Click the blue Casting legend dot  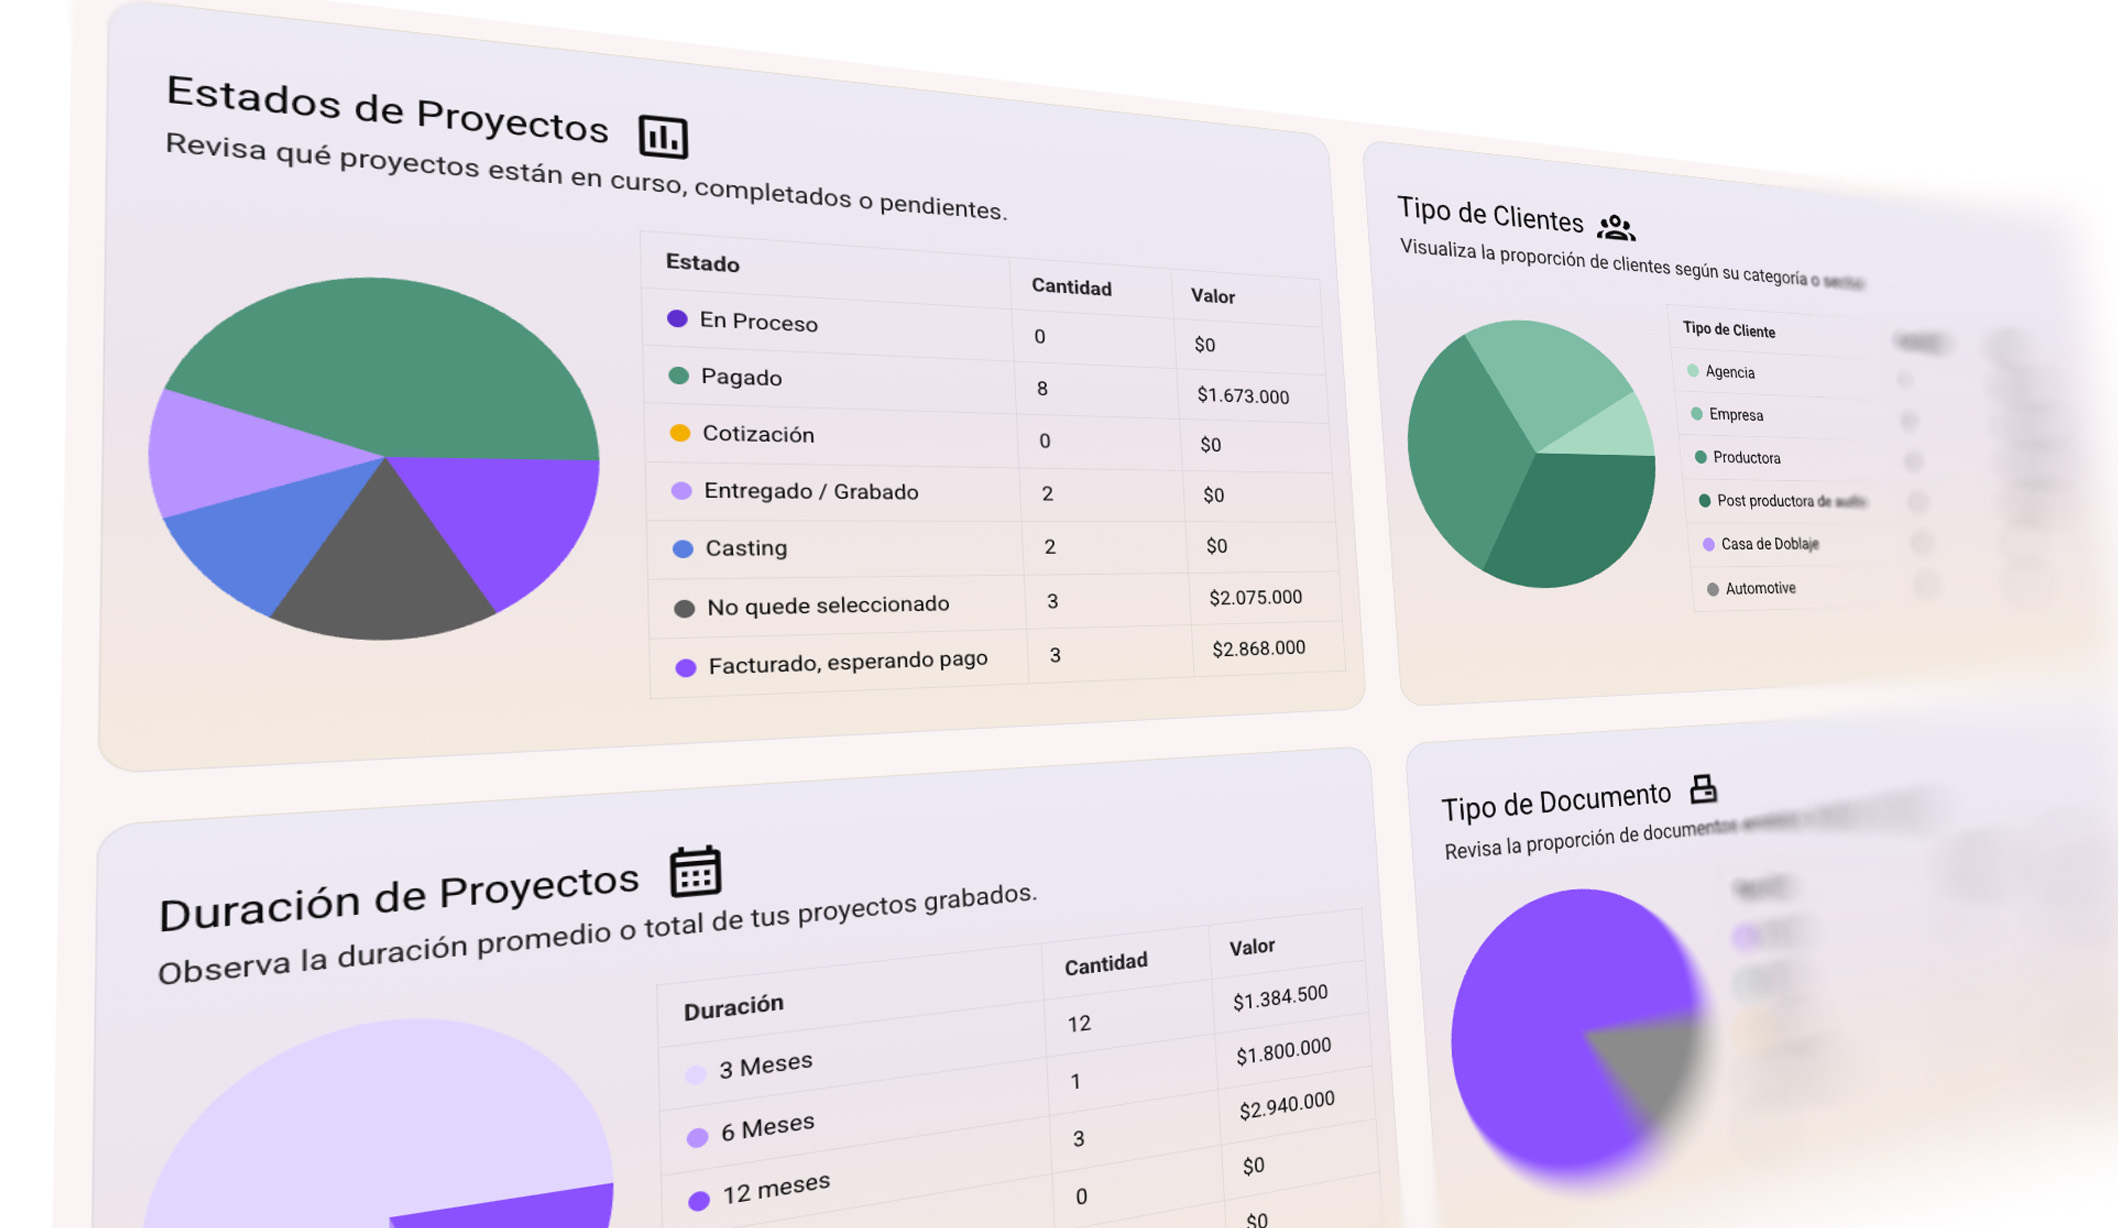click(x=683, y=548)
